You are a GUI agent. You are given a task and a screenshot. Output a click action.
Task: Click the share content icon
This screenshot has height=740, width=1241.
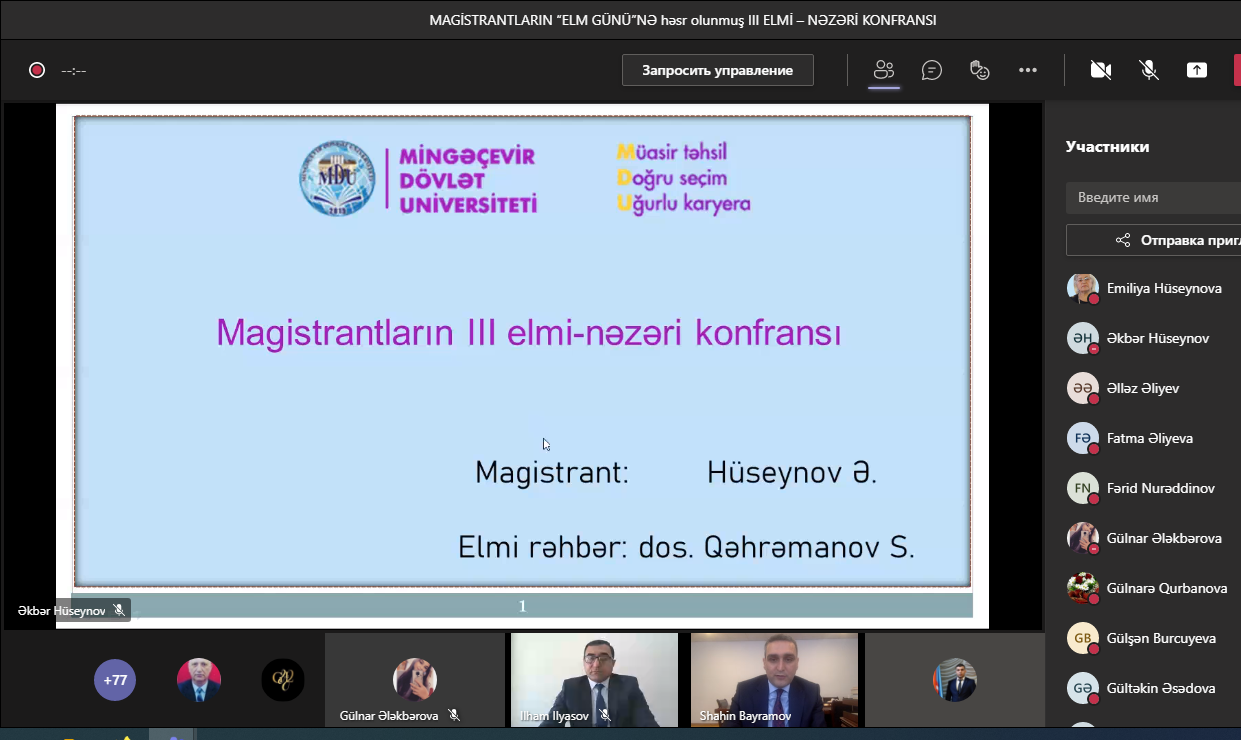coord(1196,70)
